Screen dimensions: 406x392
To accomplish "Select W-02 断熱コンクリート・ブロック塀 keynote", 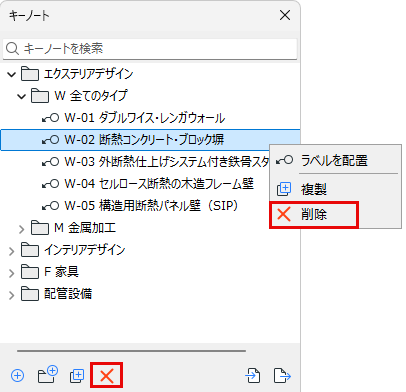I will (150, 140).
